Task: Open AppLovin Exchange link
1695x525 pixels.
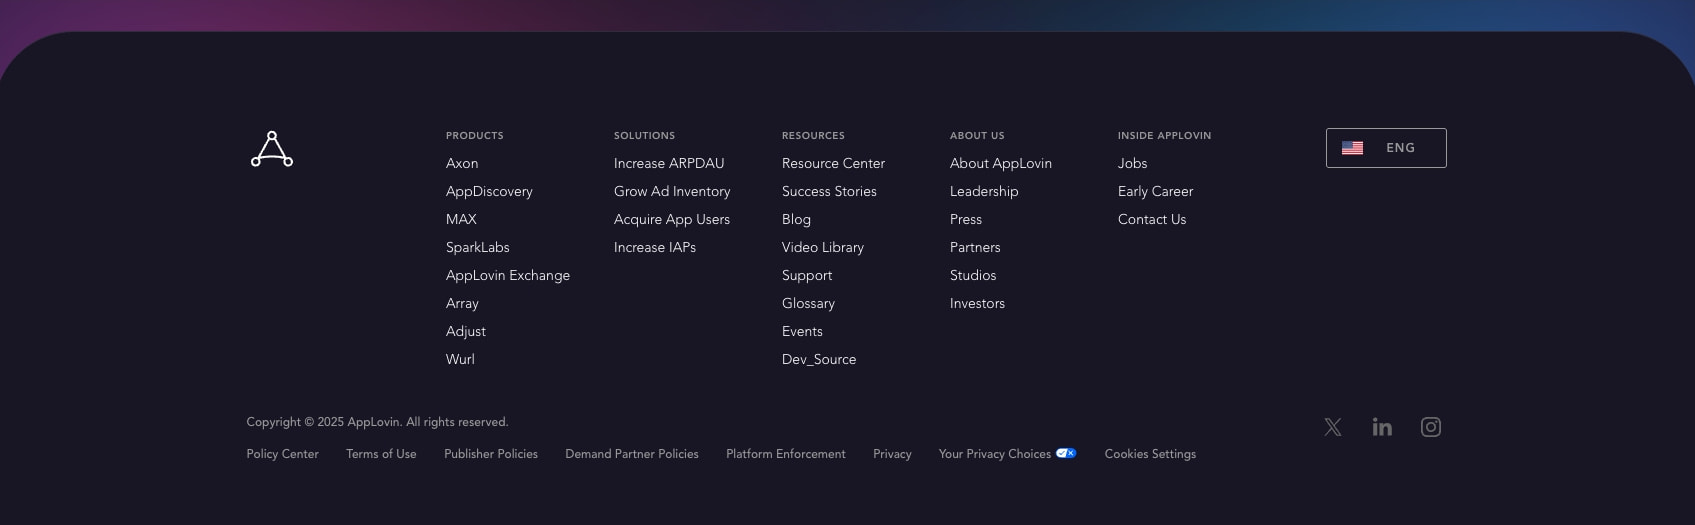Action: [x=508, y=275]
